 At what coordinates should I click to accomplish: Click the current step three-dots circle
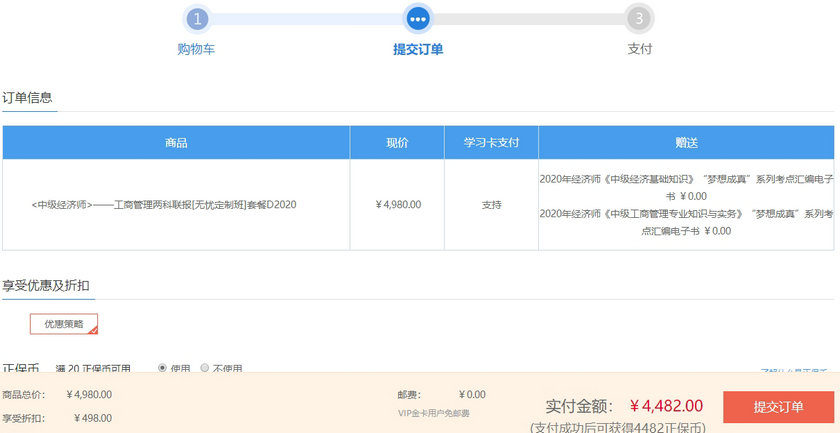click(417, 19)
